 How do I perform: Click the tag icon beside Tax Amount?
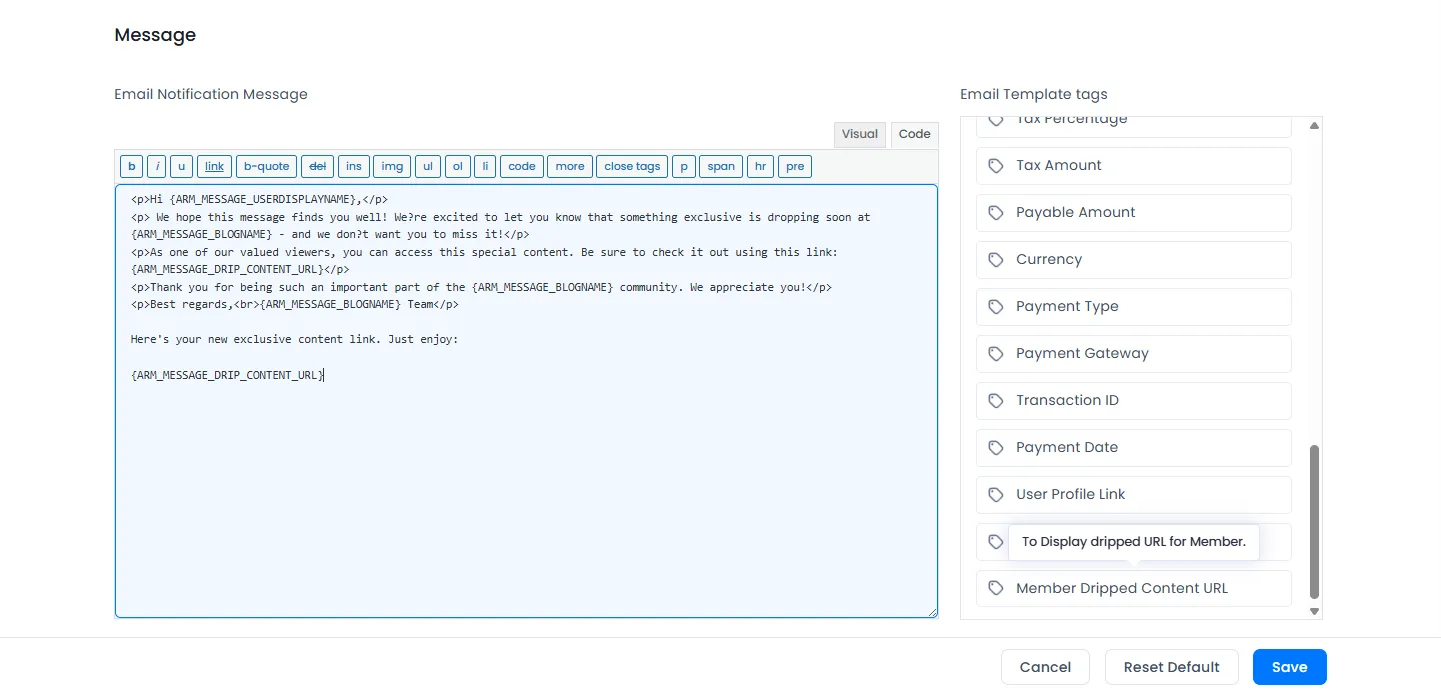tap(996, 165)
